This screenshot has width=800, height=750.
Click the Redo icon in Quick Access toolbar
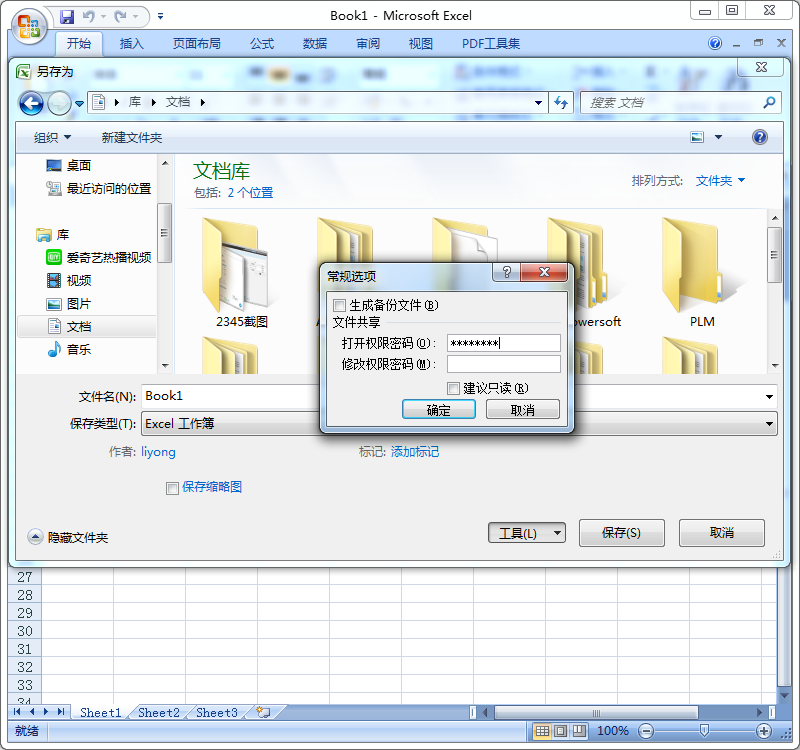point(120,17)
